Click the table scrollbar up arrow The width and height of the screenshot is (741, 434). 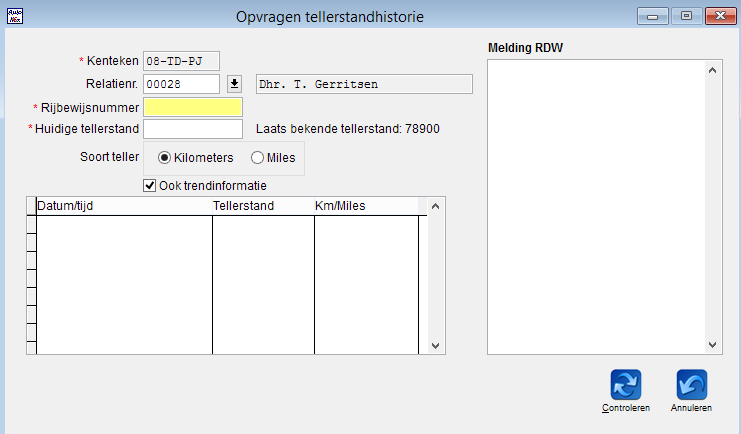point(436,206)
